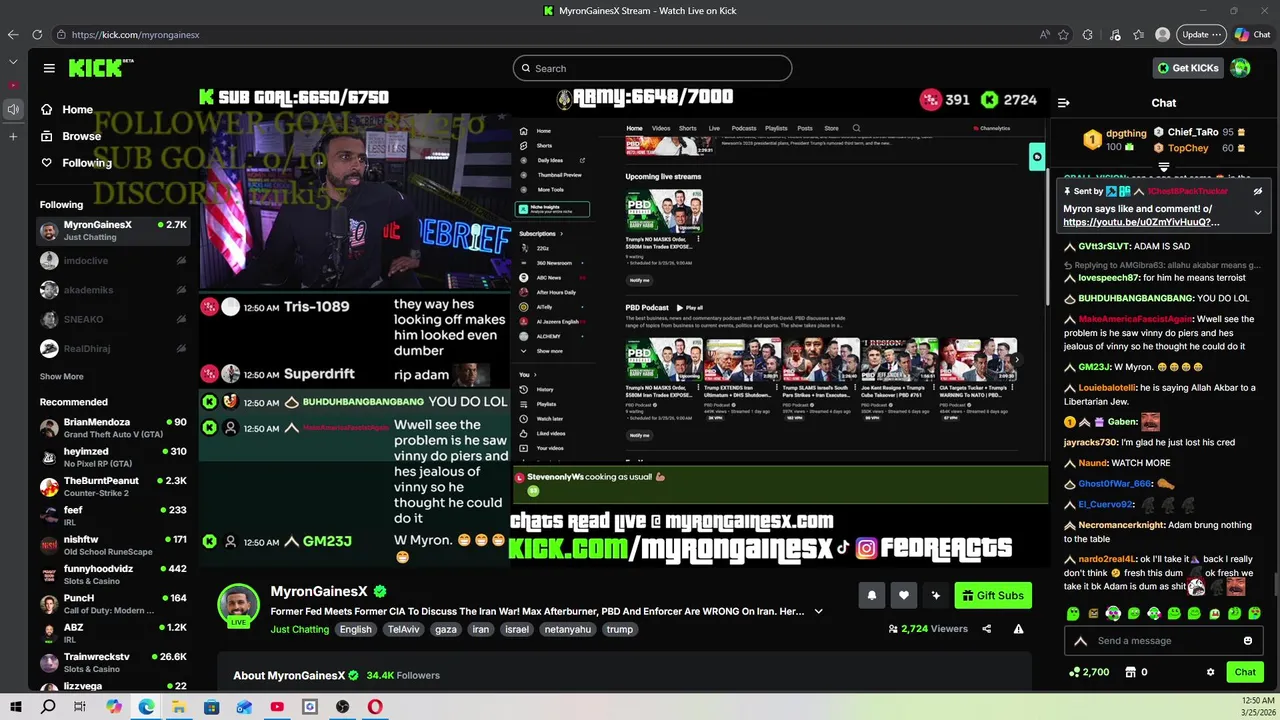Open the Trainwreckstv recommended channel
Viewport: 1280px width, 720px height.
[x=113, y=663]
